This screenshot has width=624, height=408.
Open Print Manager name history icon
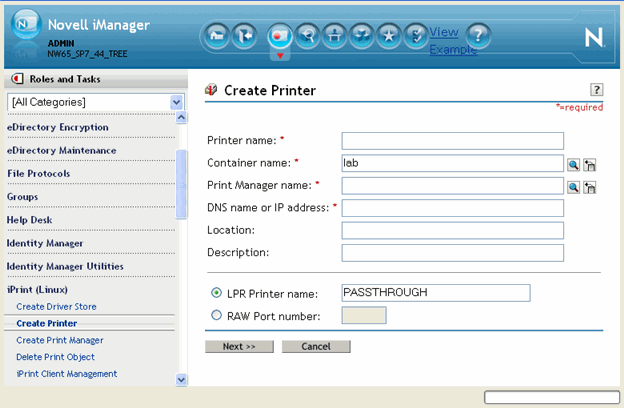(589, 187)
